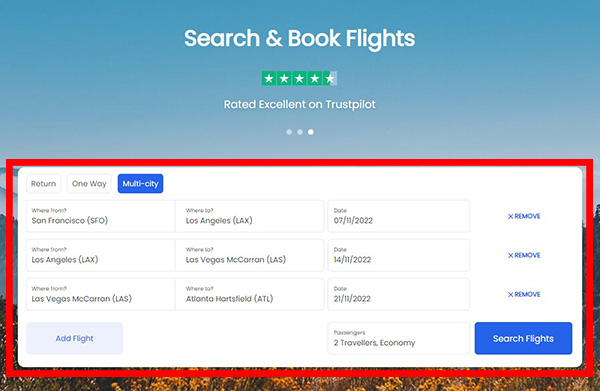Remove the Las Vegas to Atlanta flight
The image size is (600, 391).
click(x=524, y=294)
